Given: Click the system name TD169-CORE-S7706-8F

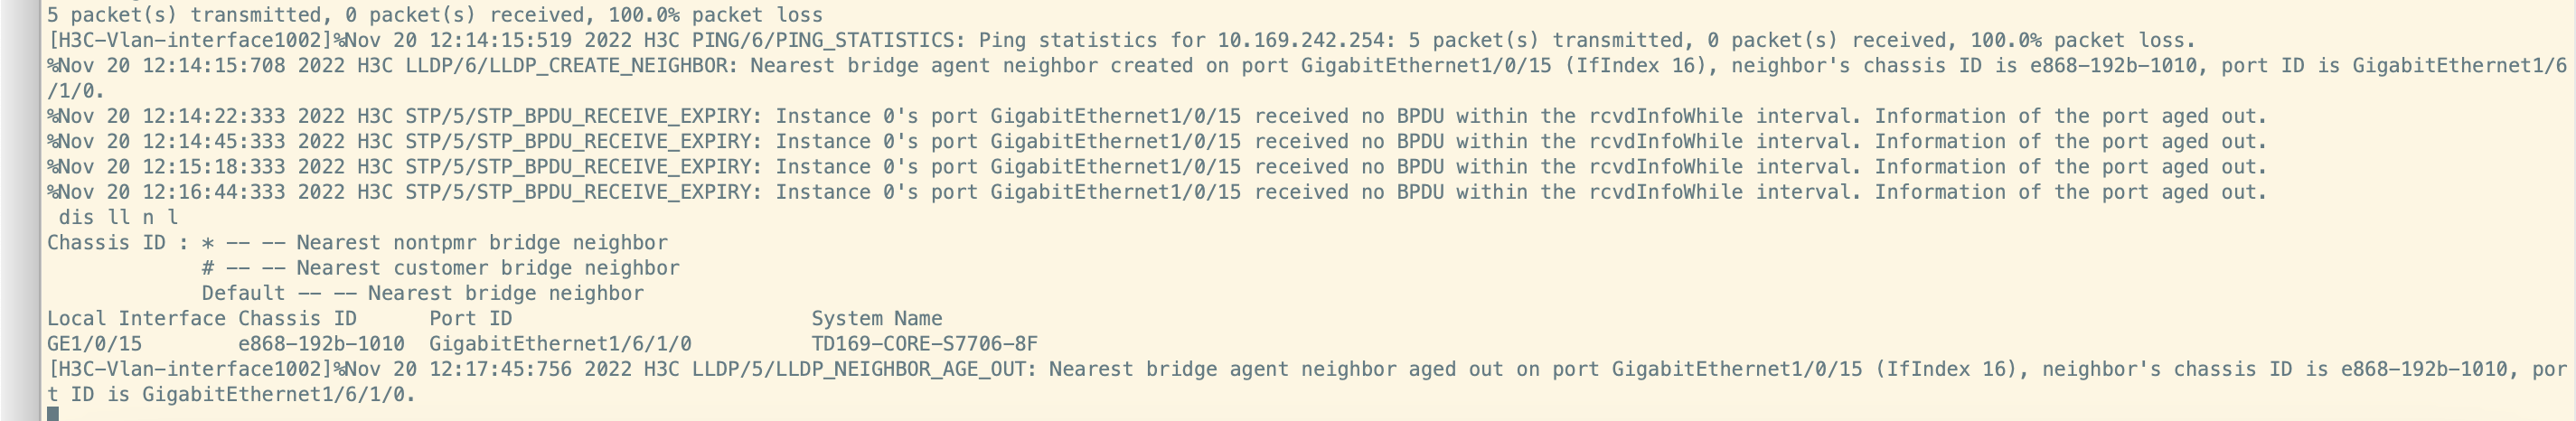Looking at the screenshot, I should coord(924,344).
